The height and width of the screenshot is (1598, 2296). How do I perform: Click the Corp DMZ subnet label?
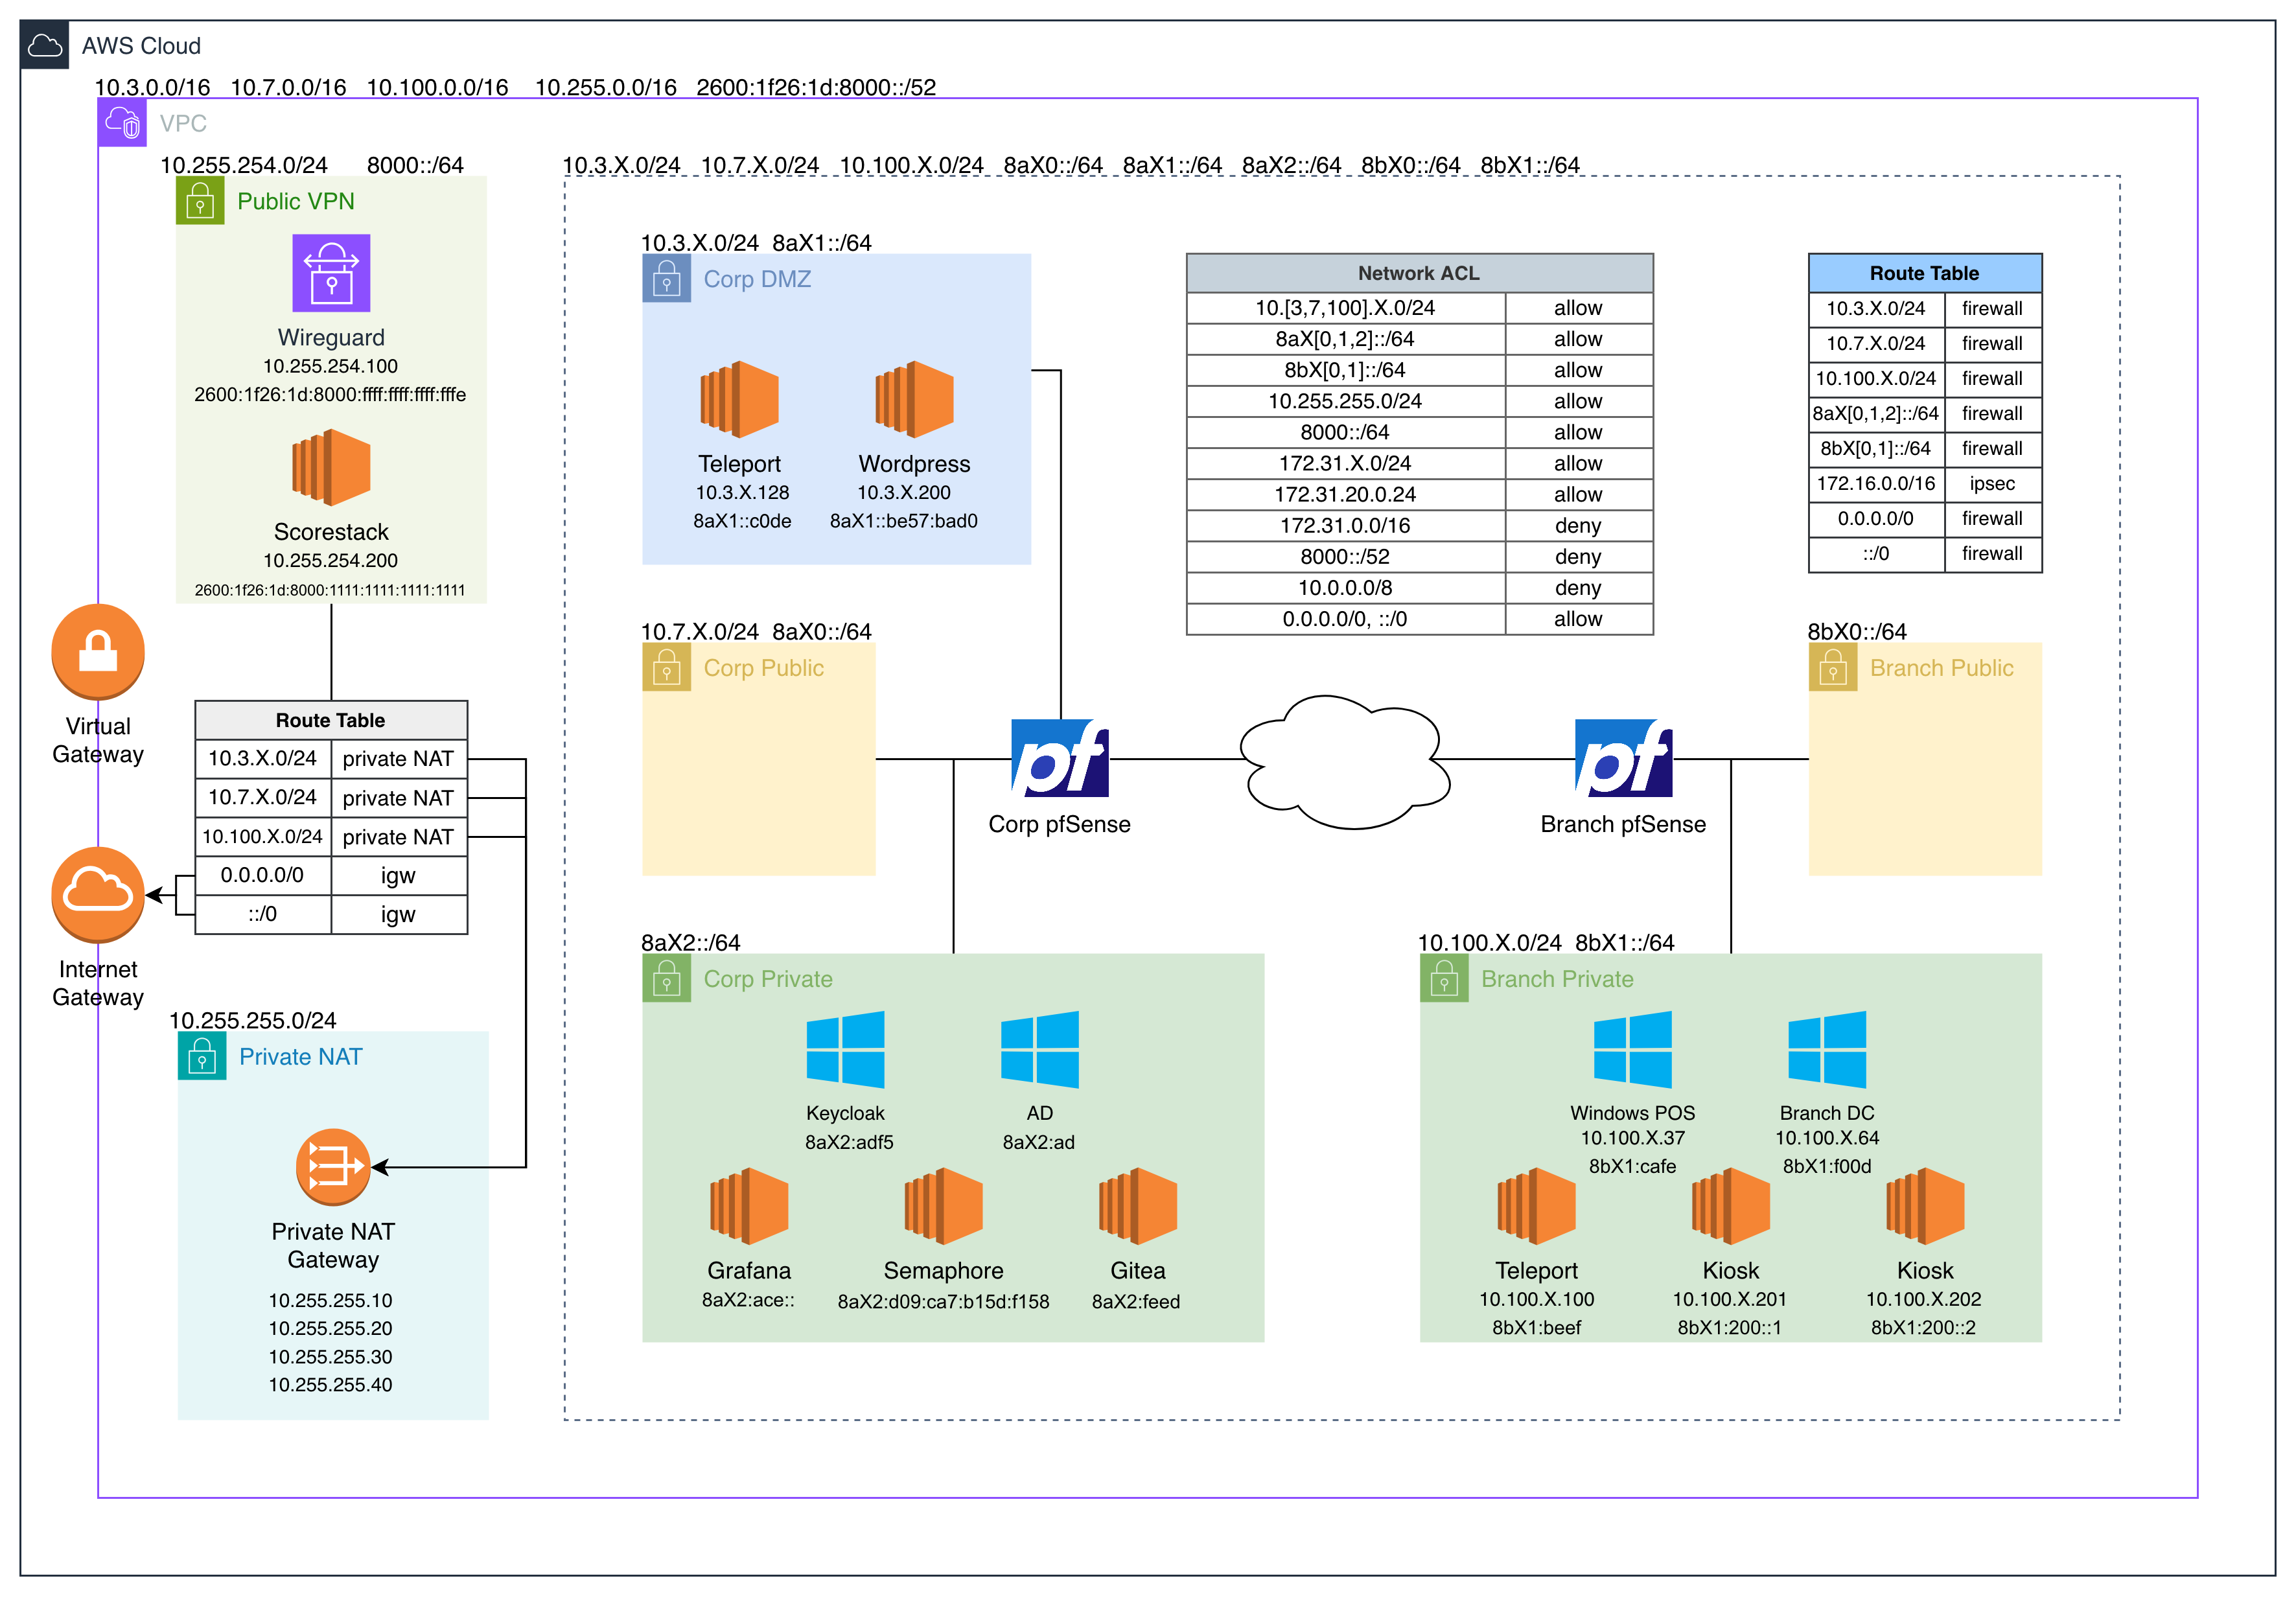coord(757,279)
